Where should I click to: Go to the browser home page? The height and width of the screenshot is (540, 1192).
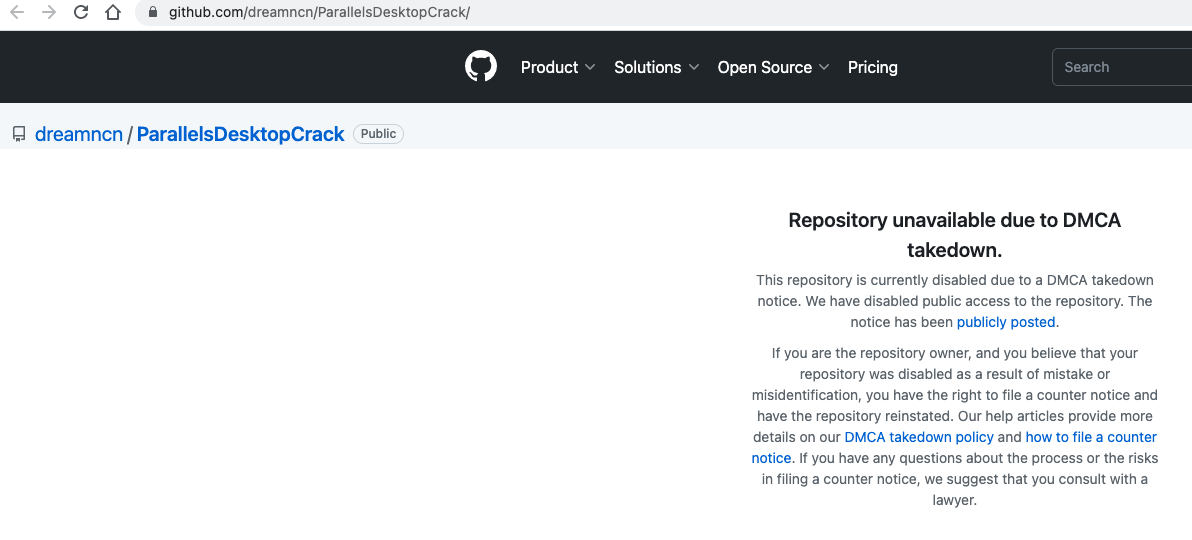tap(113, 13)
